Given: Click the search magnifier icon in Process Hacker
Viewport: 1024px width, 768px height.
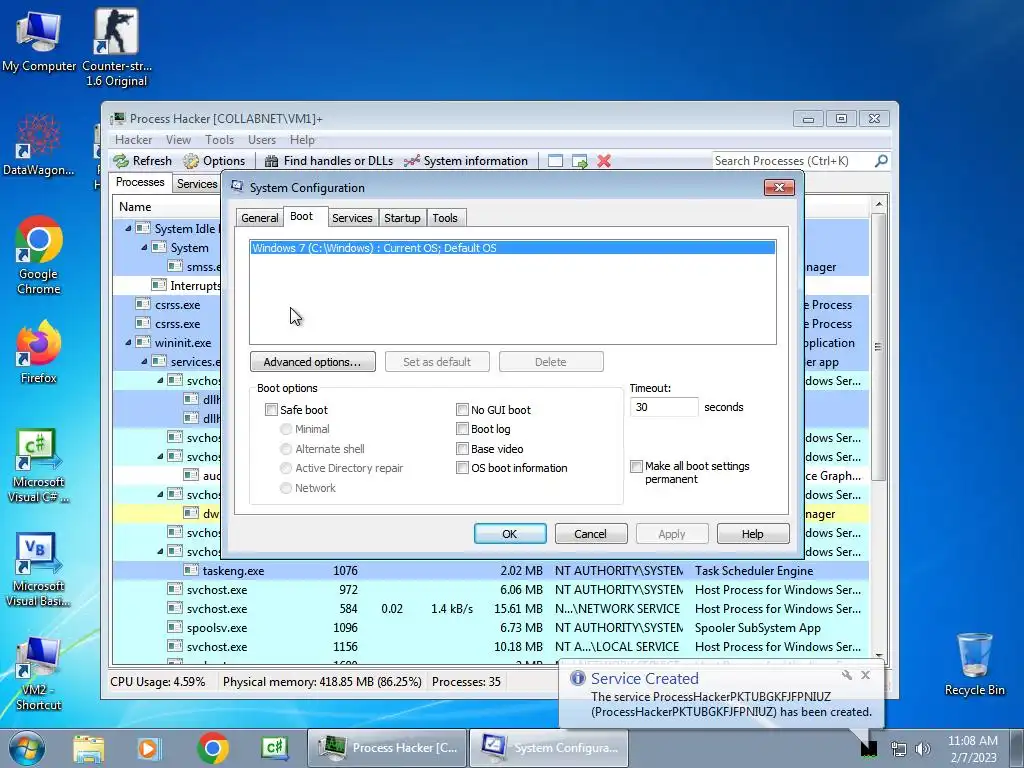Looking at the screenshot, I should pyautogui.click(x=881, y=160).
